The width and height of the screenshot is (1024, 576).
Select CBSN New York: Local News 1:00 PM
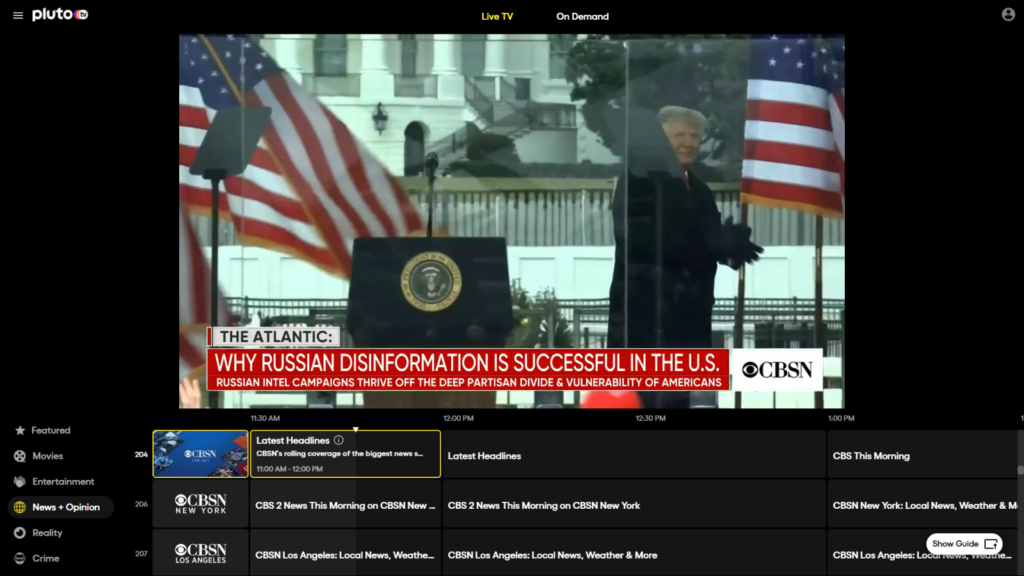point(922,504)
